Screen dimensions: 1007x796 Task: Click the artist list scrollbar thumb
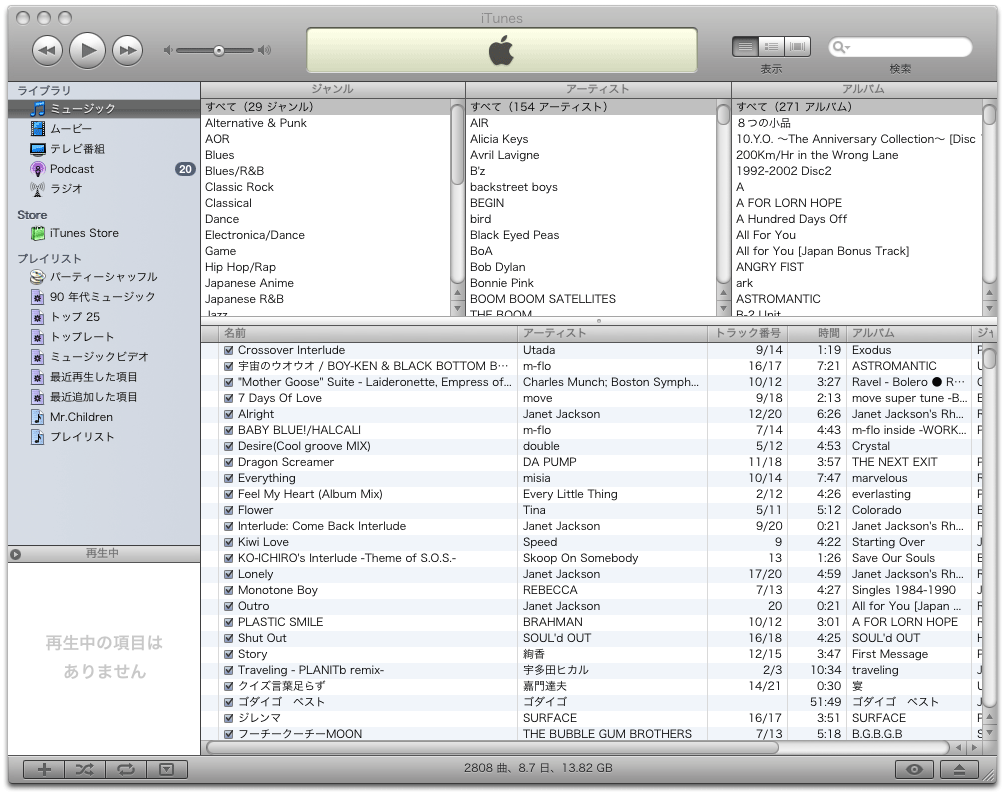click(723, 114)
